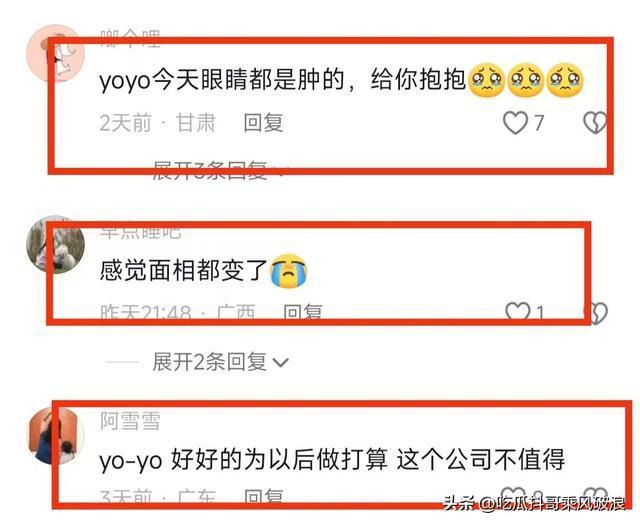Open avatar of first commenter
This screenshot has height=526, width=640.
coord(56,53)
